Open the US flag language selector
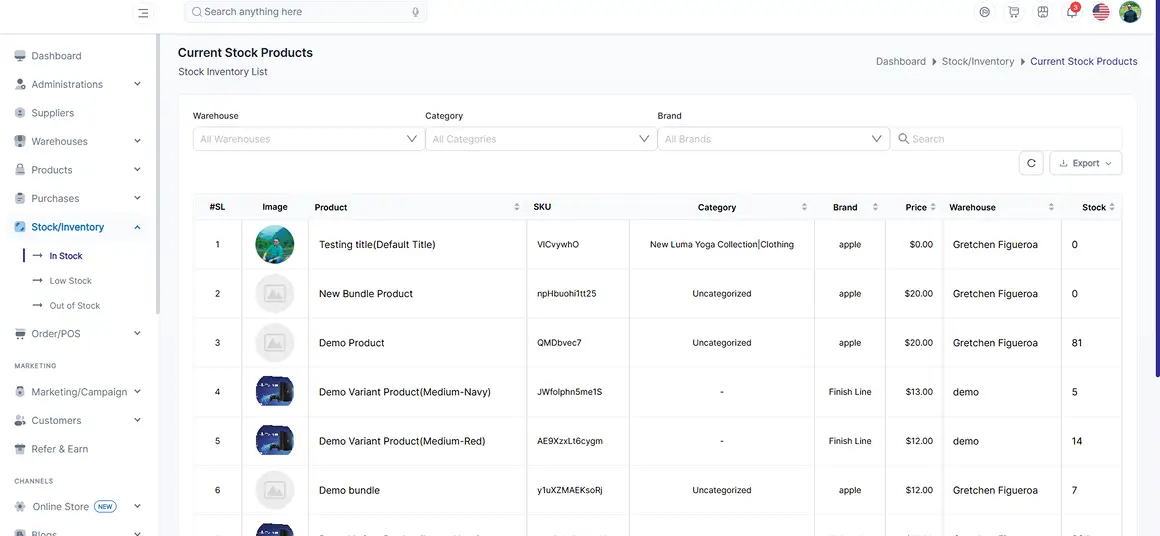Image resolution: width=1160 pixels, height=536 pixels. click(x=1101, y=12)
